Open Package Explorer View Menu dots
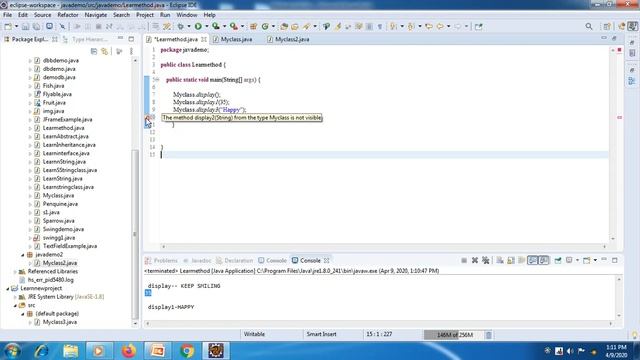The height and width of the screenshot is (360, 640). coord(131,51)
